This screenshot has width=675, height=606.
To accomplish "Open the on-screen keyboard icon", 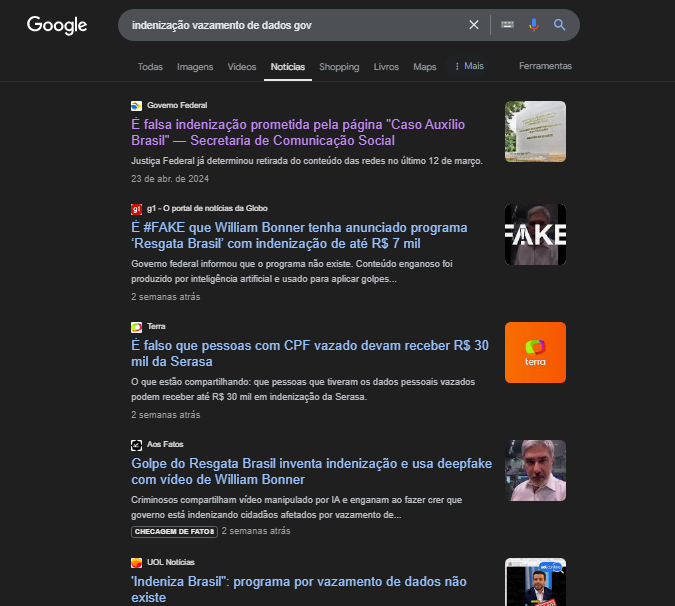I will click(508, 25).
